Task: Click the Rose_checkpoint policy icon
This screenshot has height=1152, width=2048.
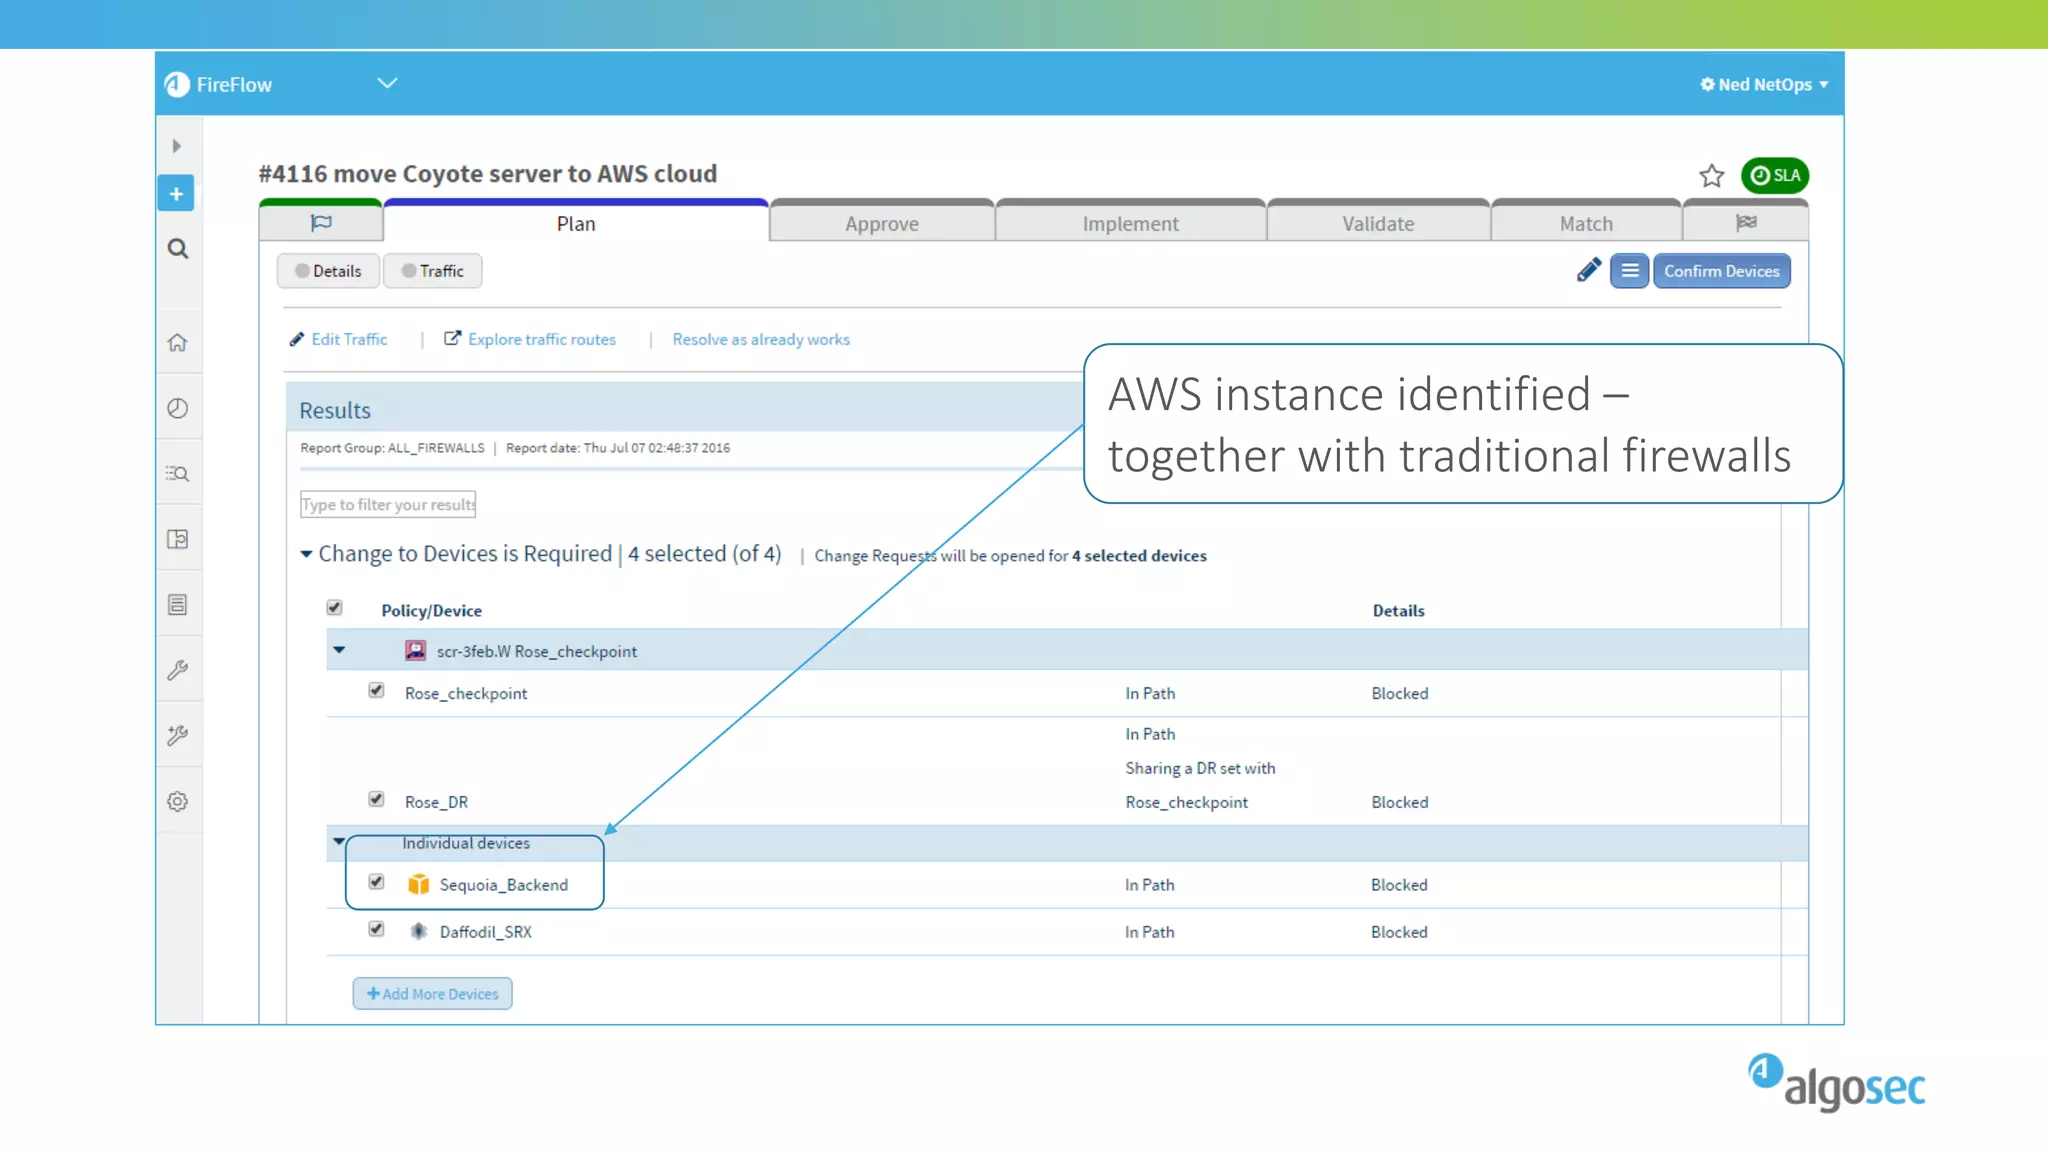Action: click(415, 651)
